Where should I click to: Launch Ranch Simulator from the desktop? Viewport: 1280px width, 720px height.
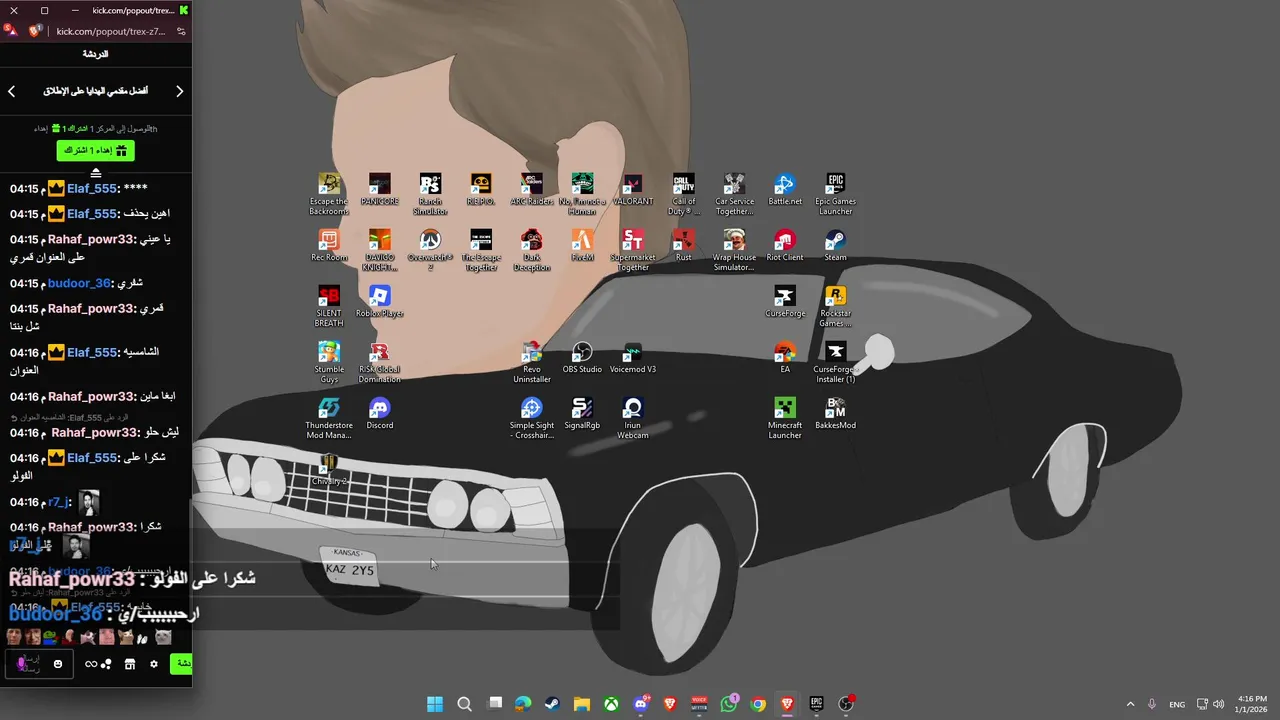430,194
